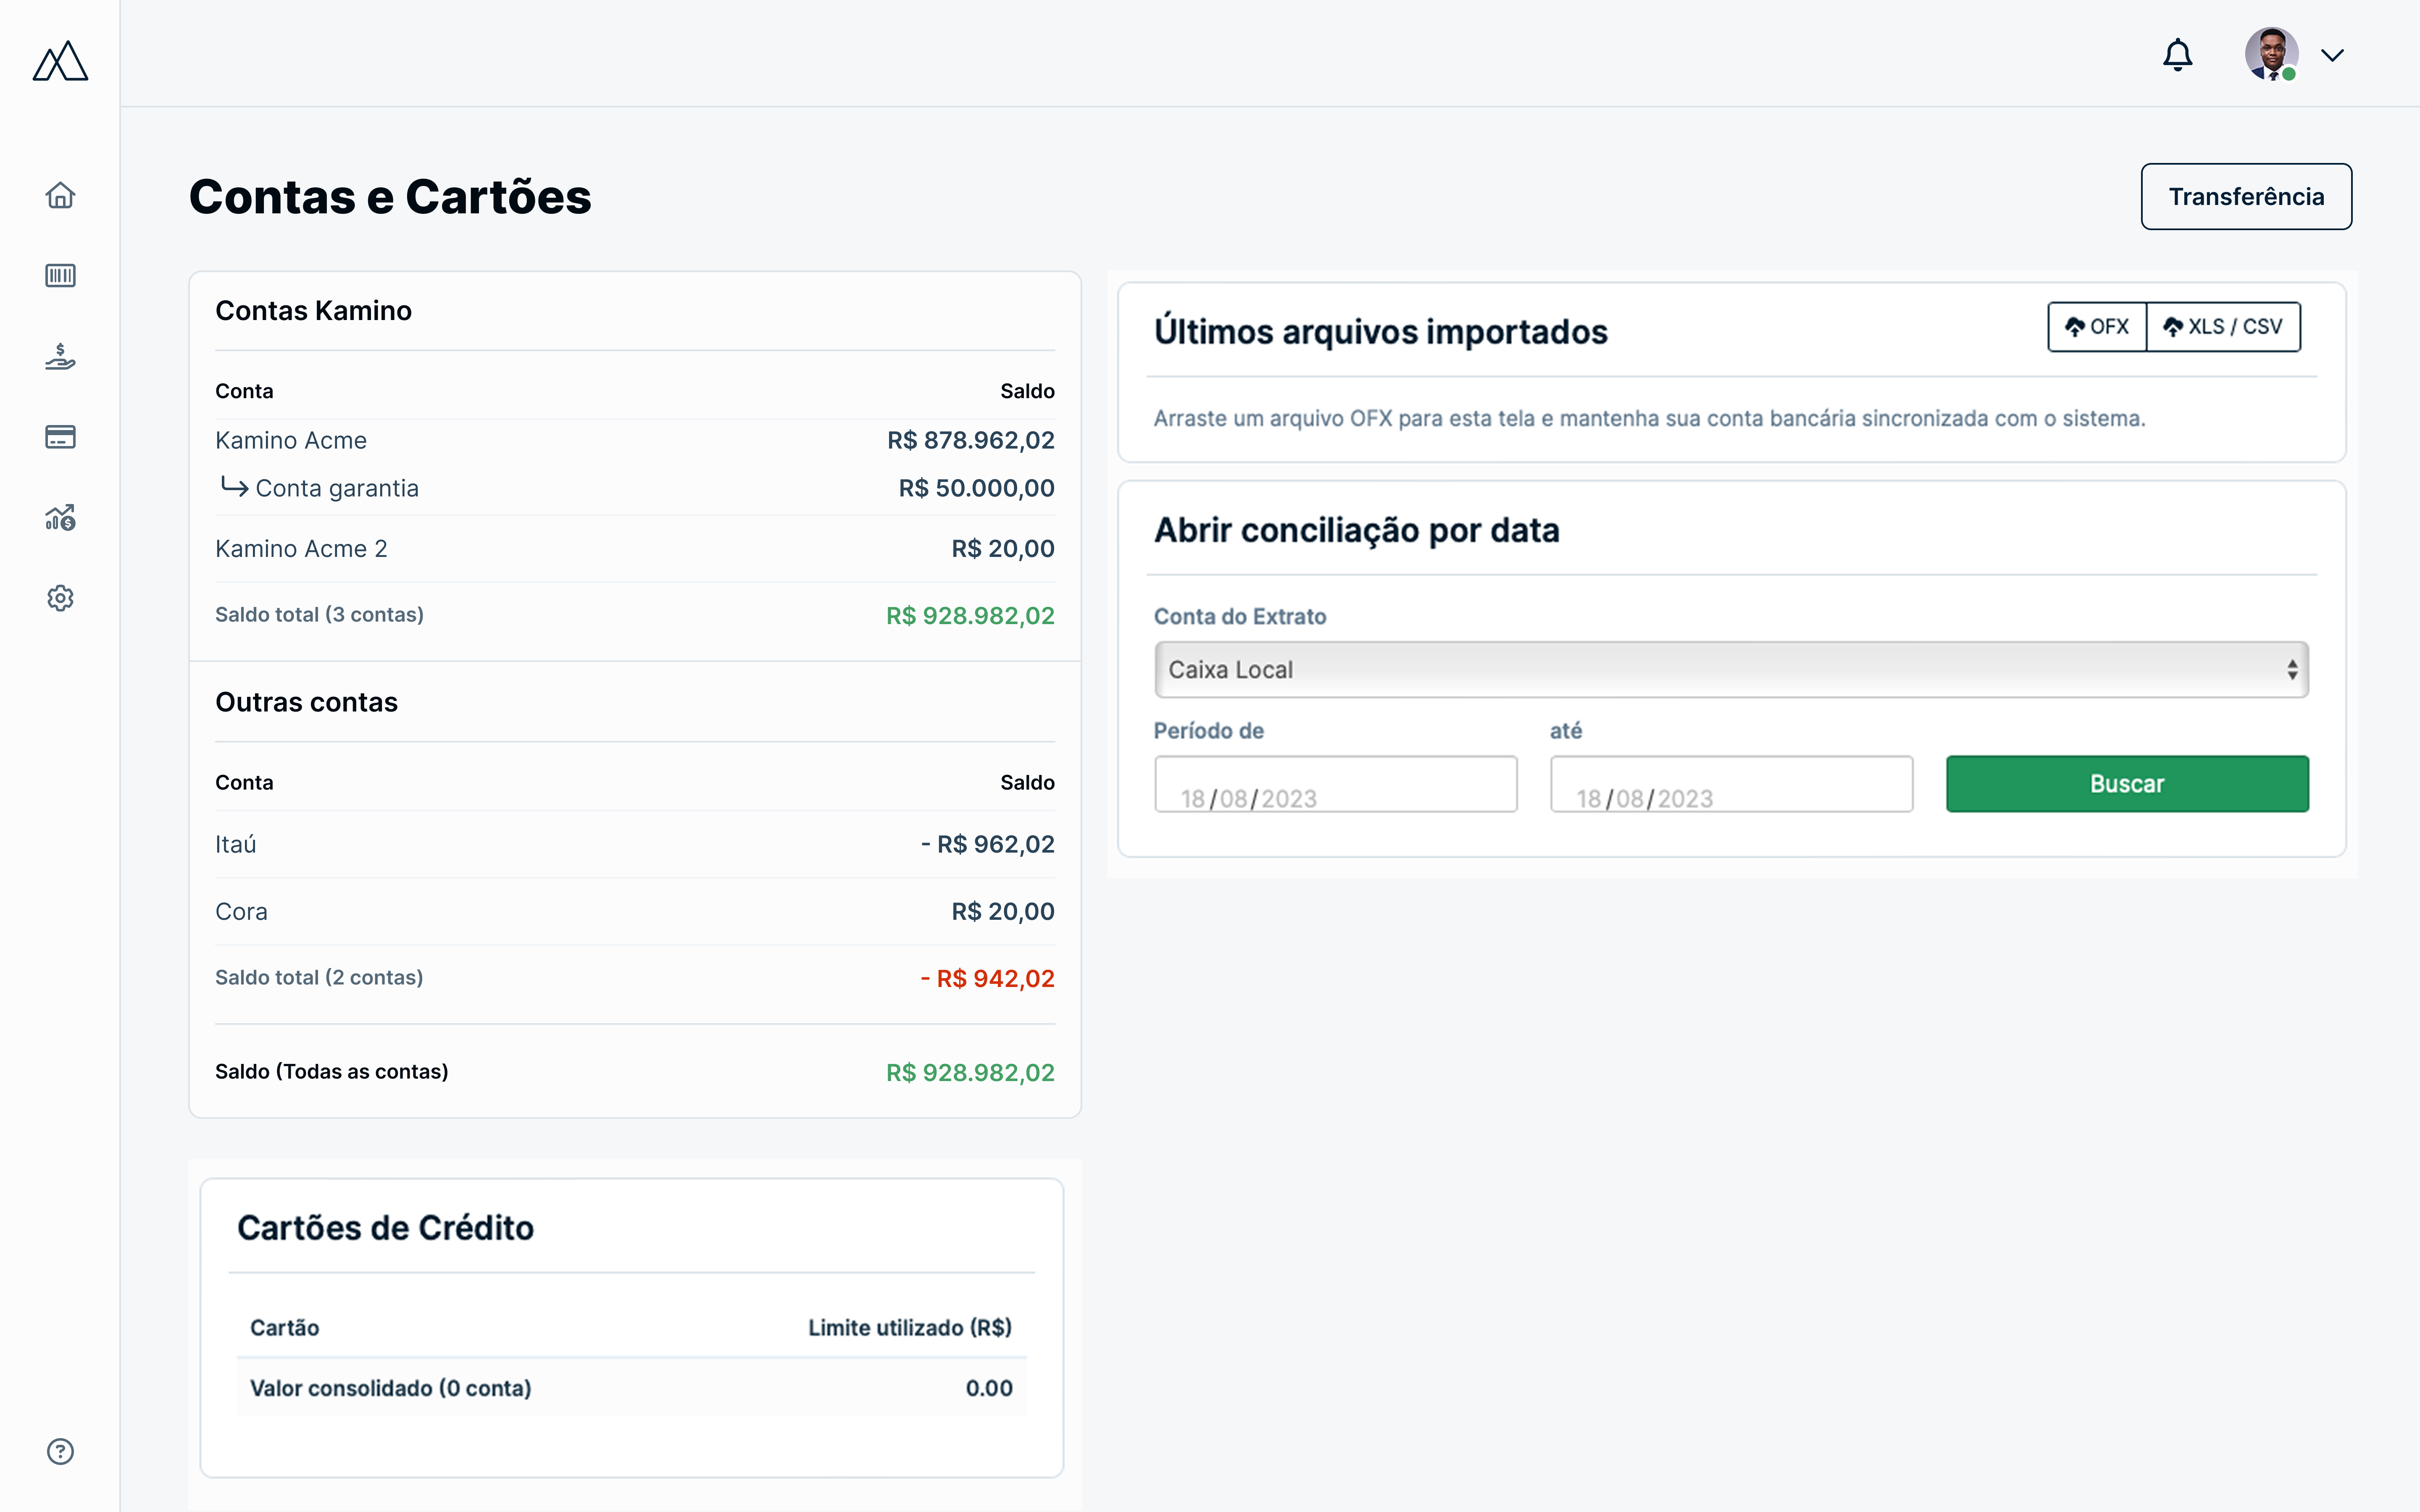The height and width of the screenshot is (1512, 2420).
Task: Click the Arraste um arquivo OFX hint text
Action: coord(1650,419)
